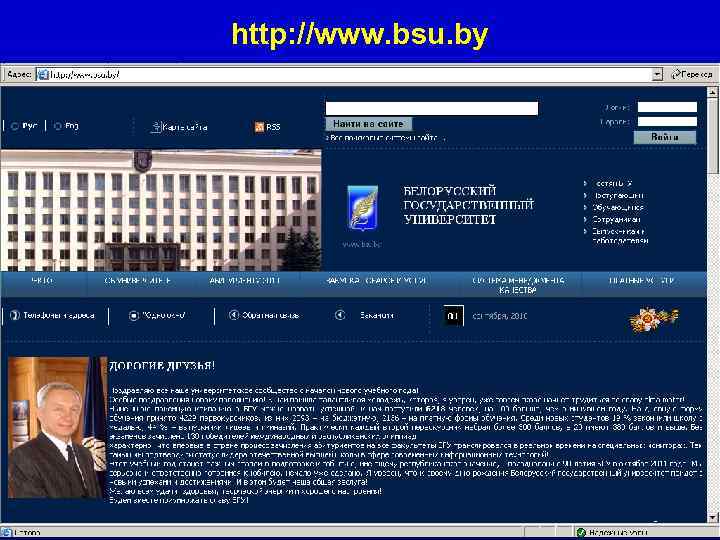Click the БЕЛОРУССКИЙ ГОСУДАРСТВЕННЫЙ УНИВЕРСИТЕТ title
720x540 pixels.
[468, 205]
